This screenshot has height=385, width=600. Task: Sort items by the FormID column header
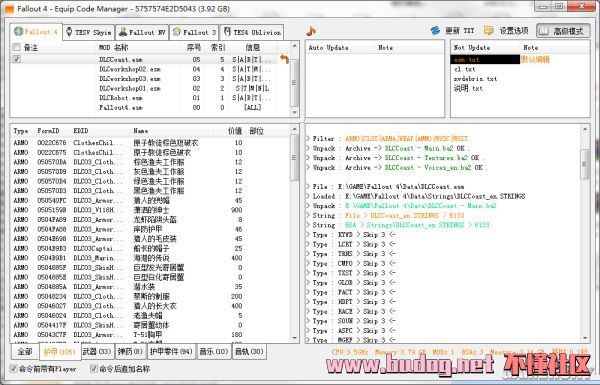(48, 131)
